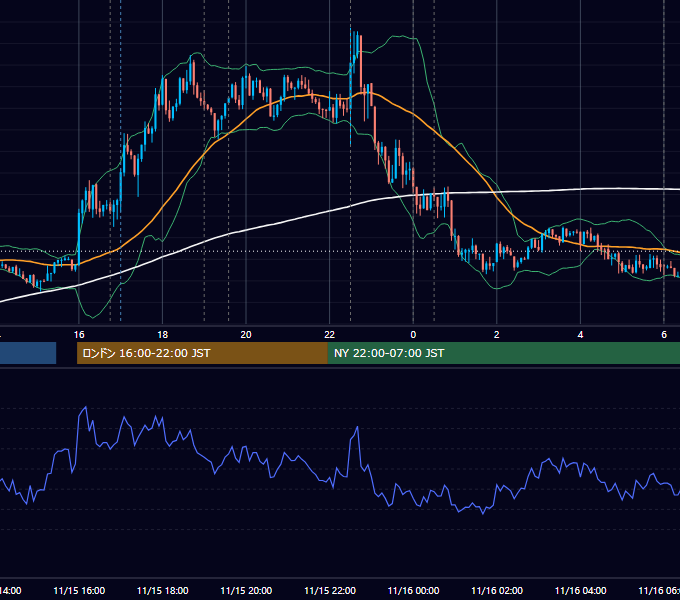Click the 4 hour label on price chart axis
Viewport: 680px width, 600px height.
(580, 334)
